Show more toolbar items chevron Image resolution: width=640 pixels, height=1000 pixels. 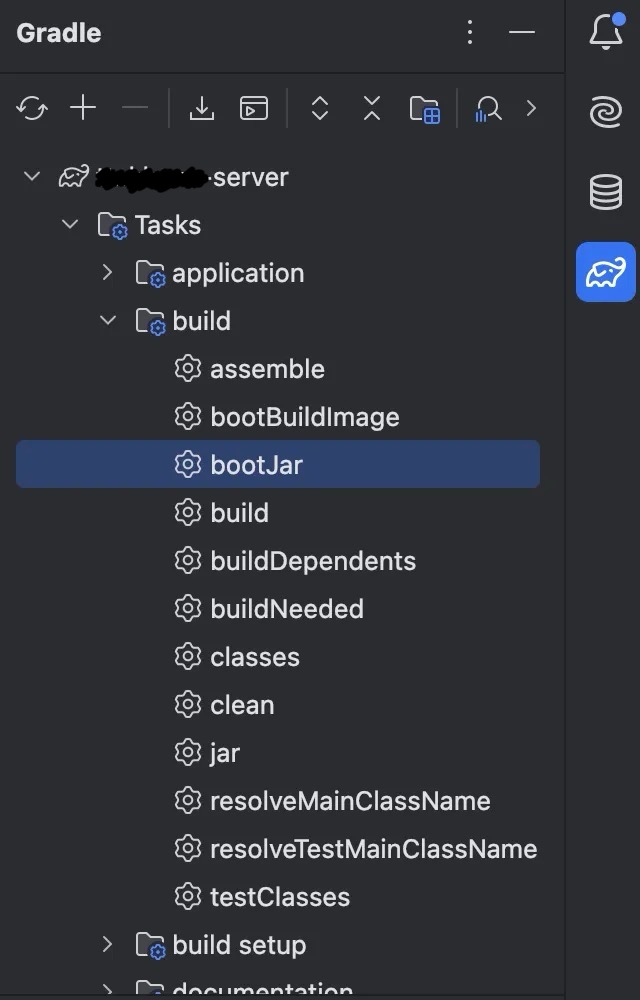tap(531, 108)
